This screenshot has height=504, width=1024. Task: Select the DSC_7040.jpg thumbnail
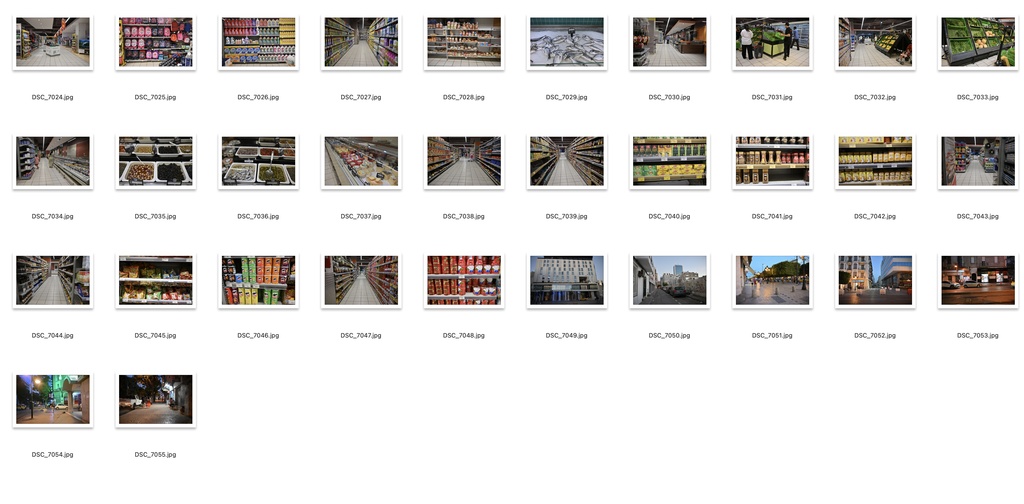(669, 161)
